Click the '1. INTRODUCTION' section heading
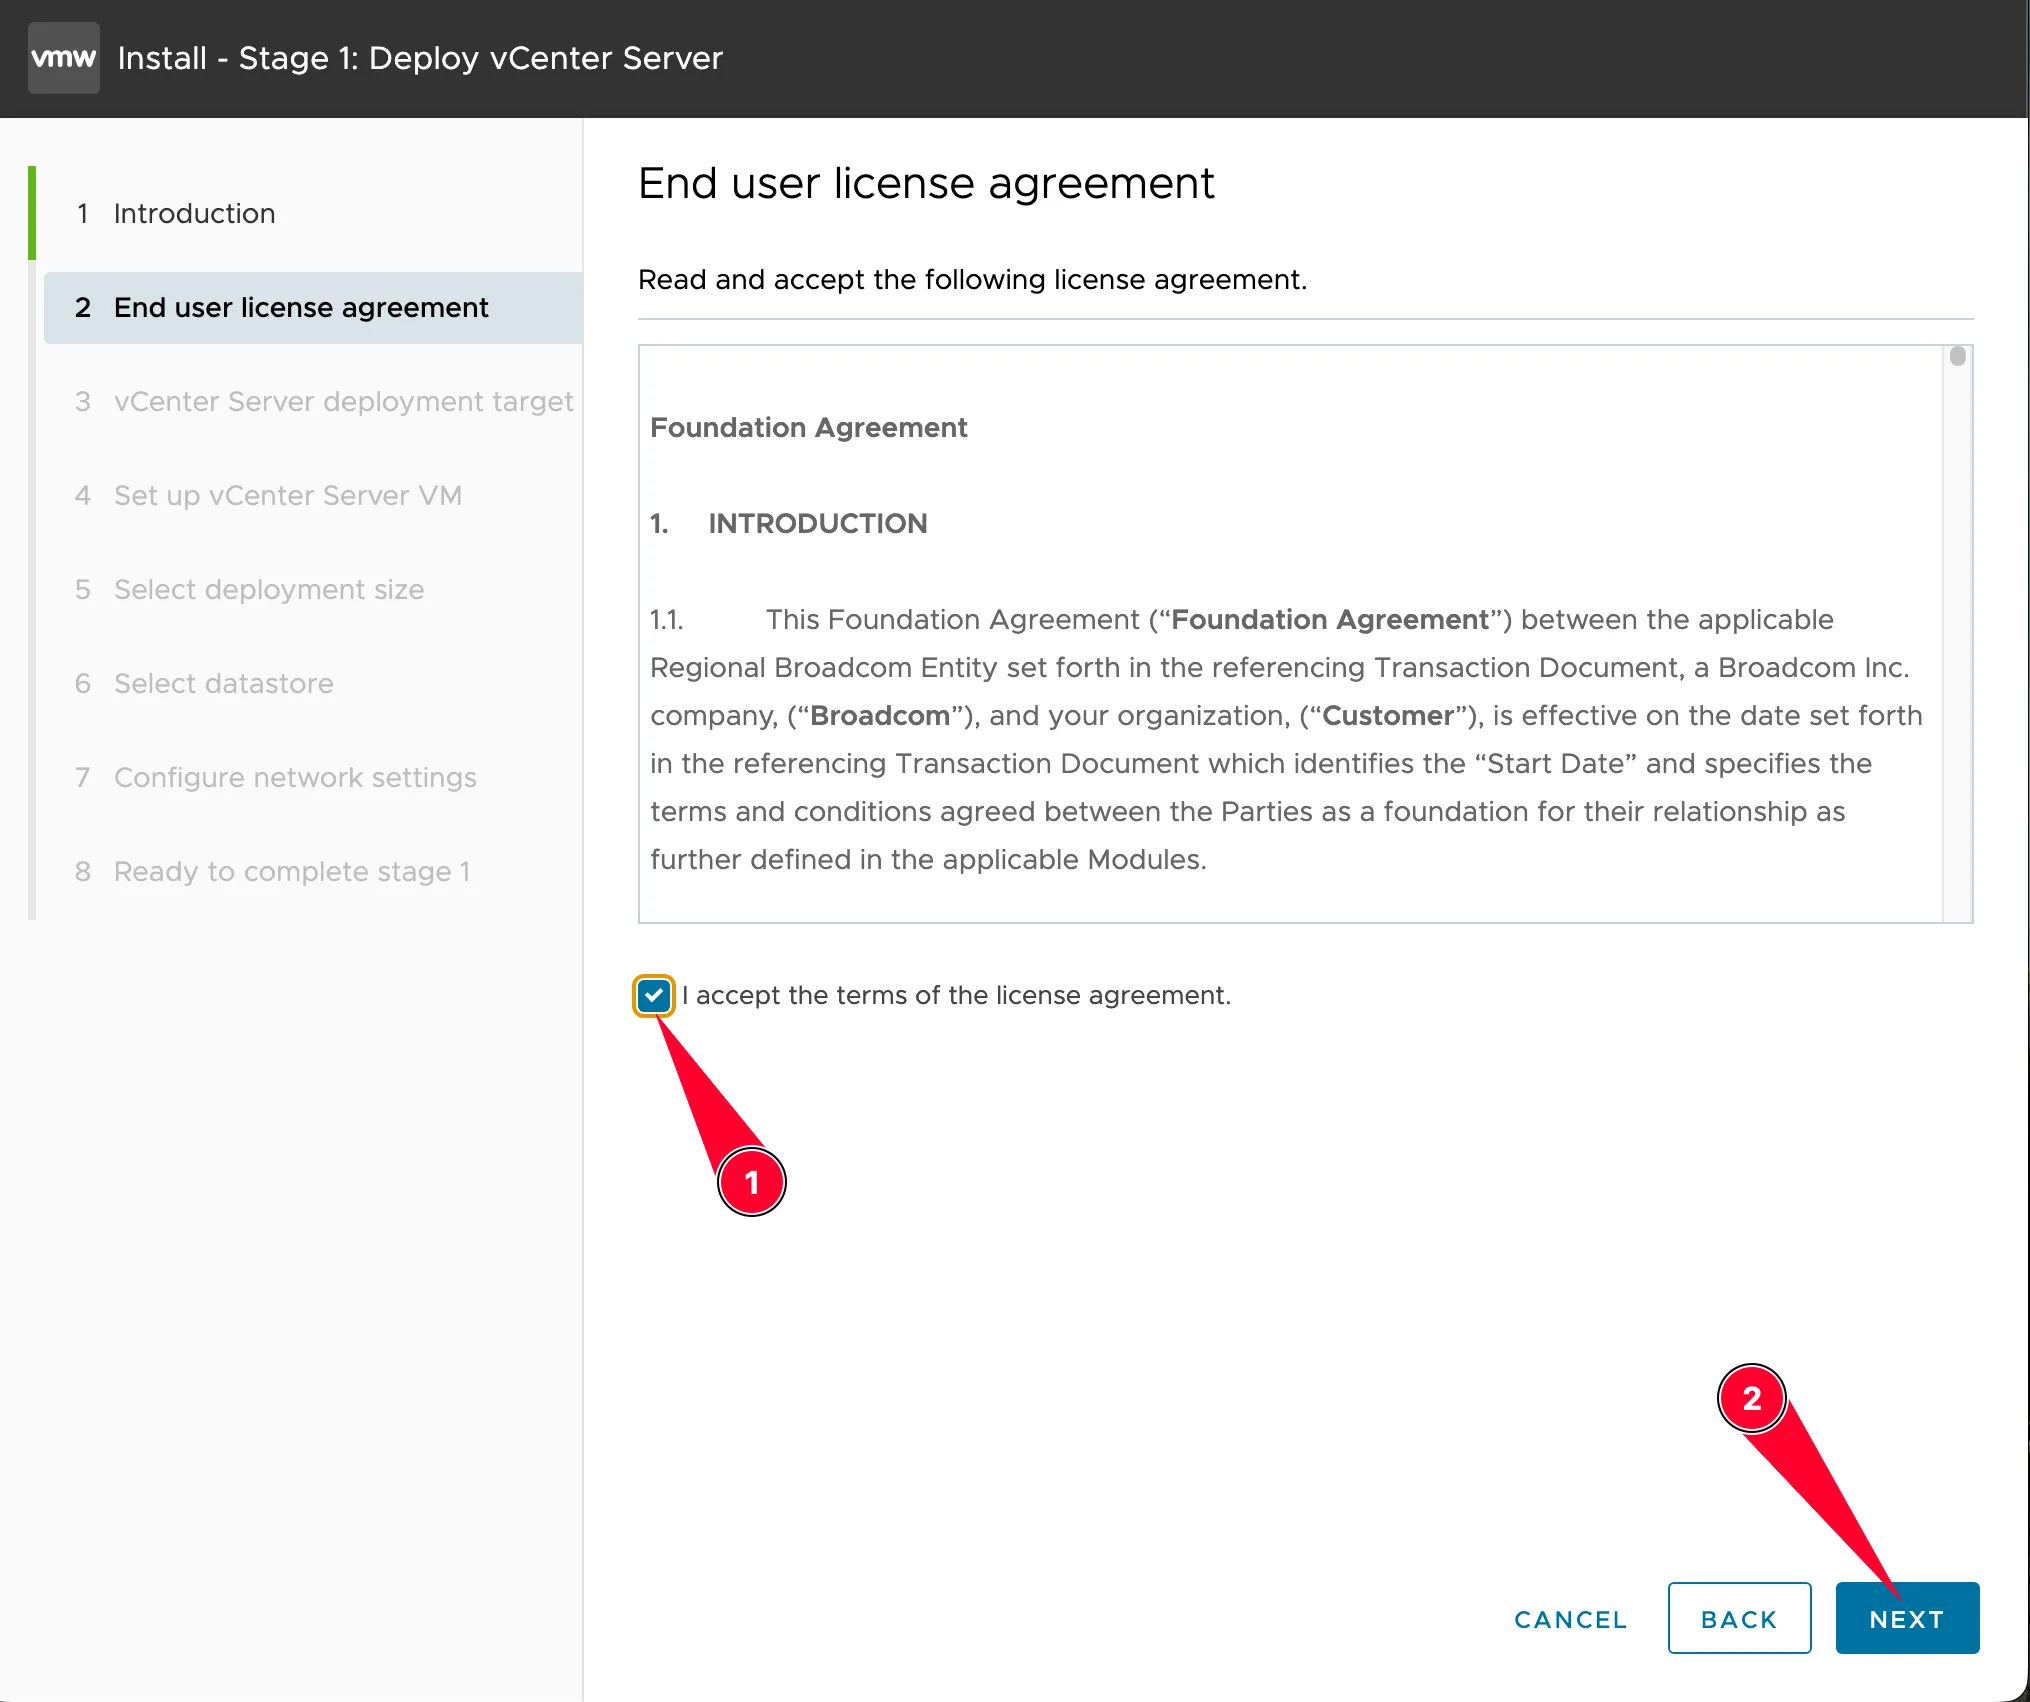 [x=789, y=524]
